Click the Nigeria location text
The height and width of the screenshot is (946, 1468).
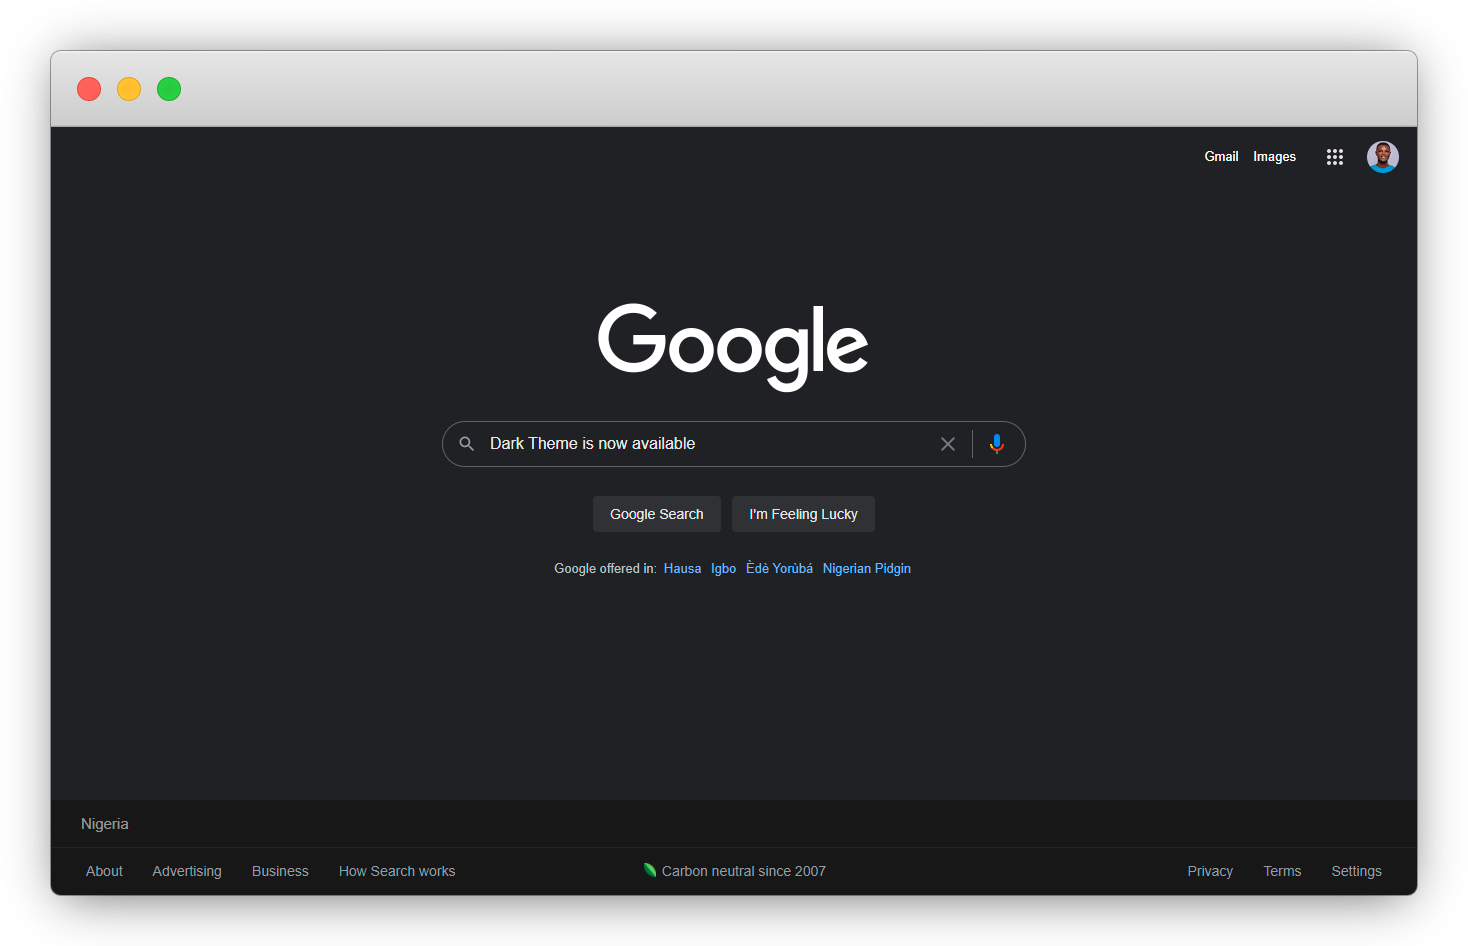point(105,824)
